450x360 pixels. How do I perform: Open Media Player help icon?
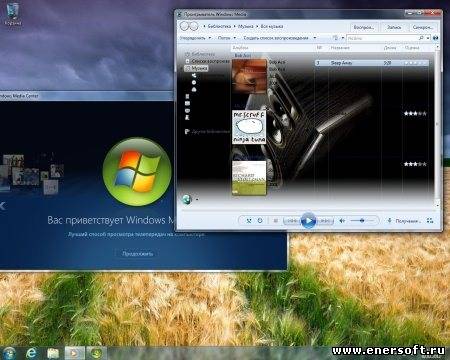(435, 38)
